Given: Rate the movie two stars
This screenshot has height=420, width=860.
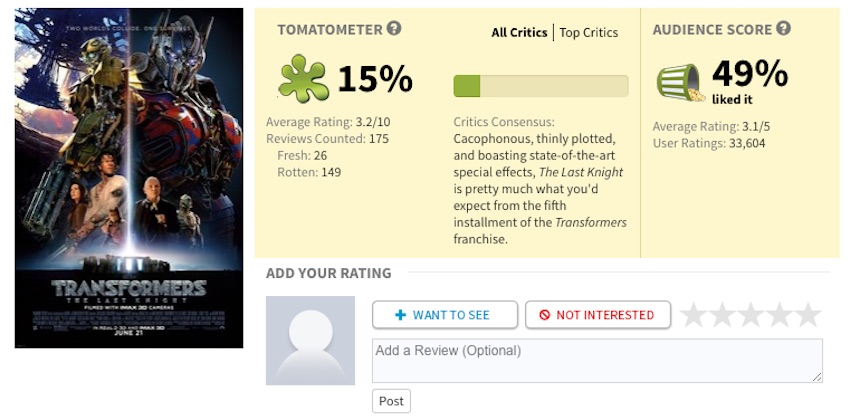Looking at the screenshot, I should point(722,315).
